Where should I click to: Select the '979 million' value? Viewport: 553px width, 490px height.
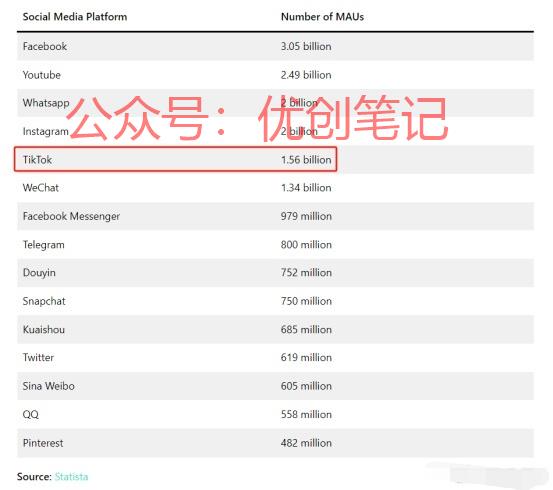[x=306, y=216]
